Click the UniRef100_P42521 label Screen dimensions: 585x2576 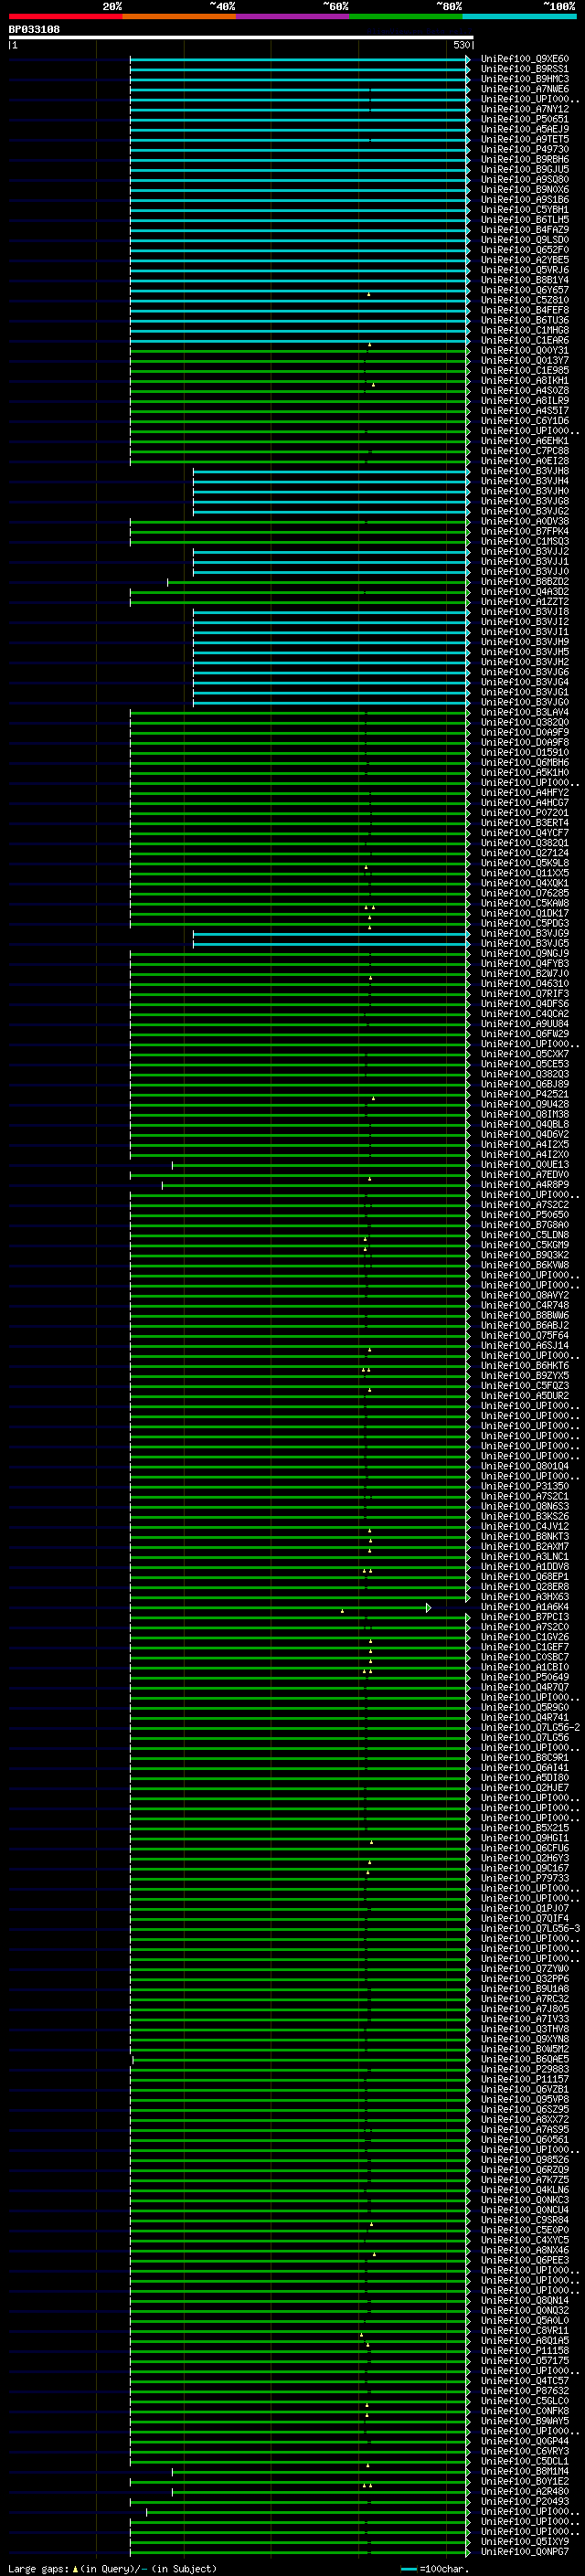click(524, 1094)
